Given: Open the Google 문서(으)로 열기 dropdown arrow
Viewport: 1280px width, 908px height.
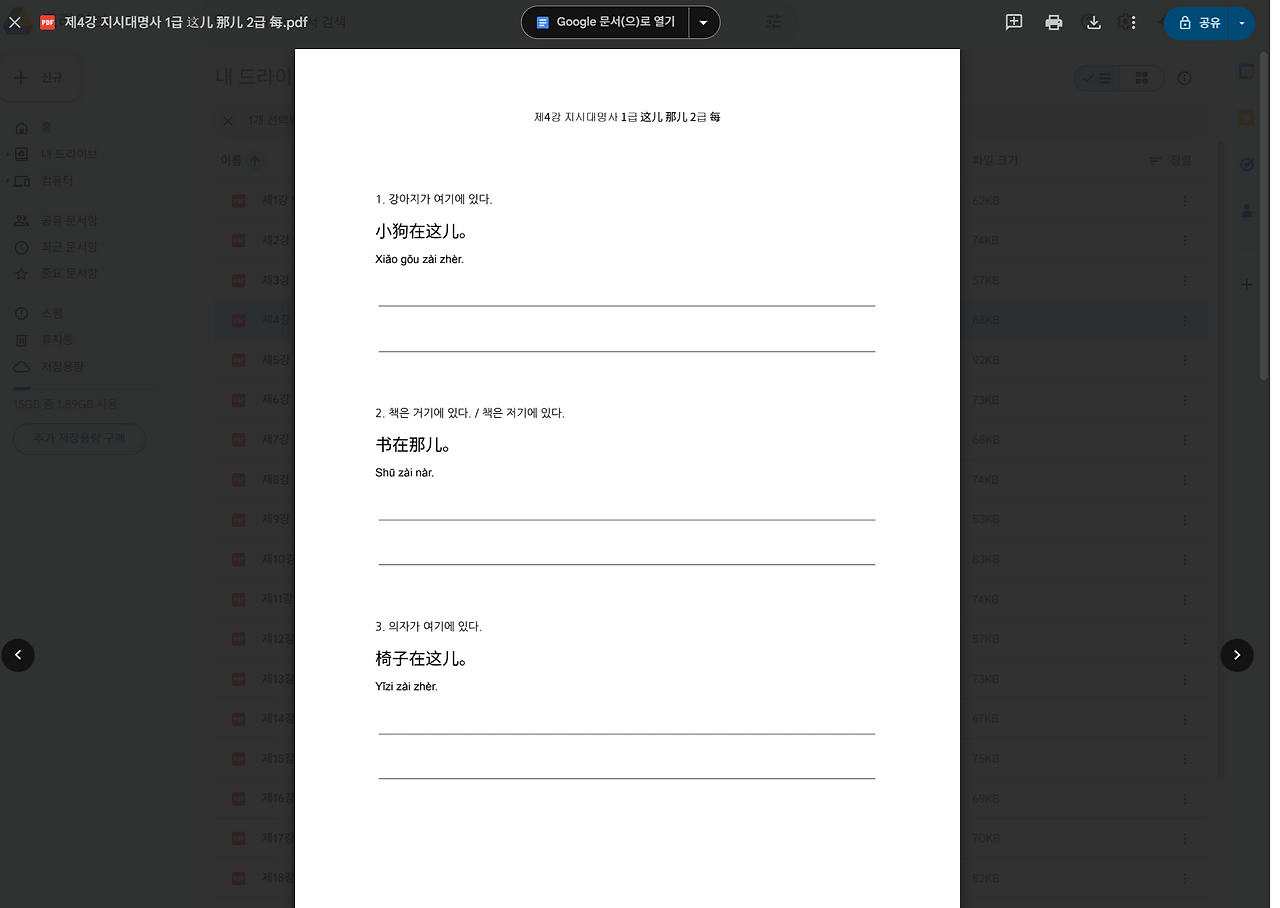Looking at the screenshot, I should (x=703, y=22).
